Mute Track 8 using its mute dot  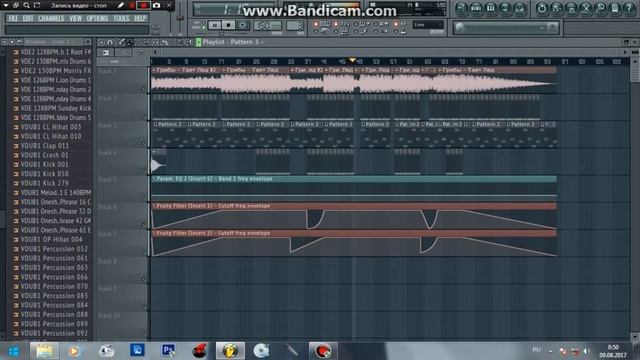[x=143, y=279]
